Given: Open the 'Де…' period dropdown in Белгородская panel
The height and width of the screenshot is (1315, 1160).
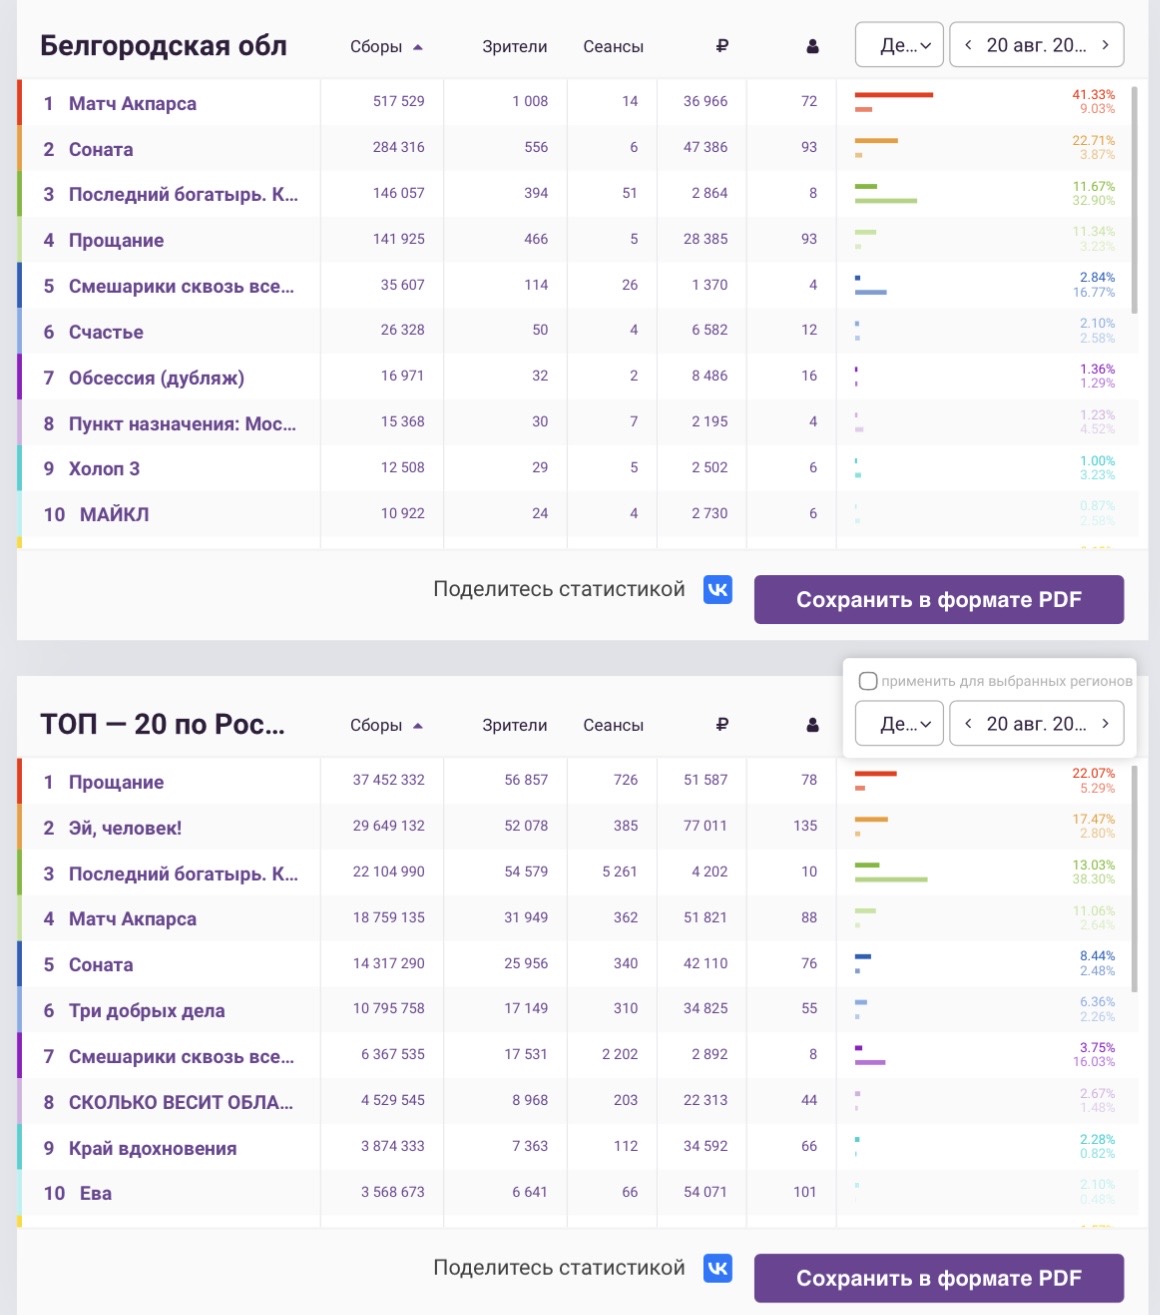Looking at the screenshot, I should 899,45.
